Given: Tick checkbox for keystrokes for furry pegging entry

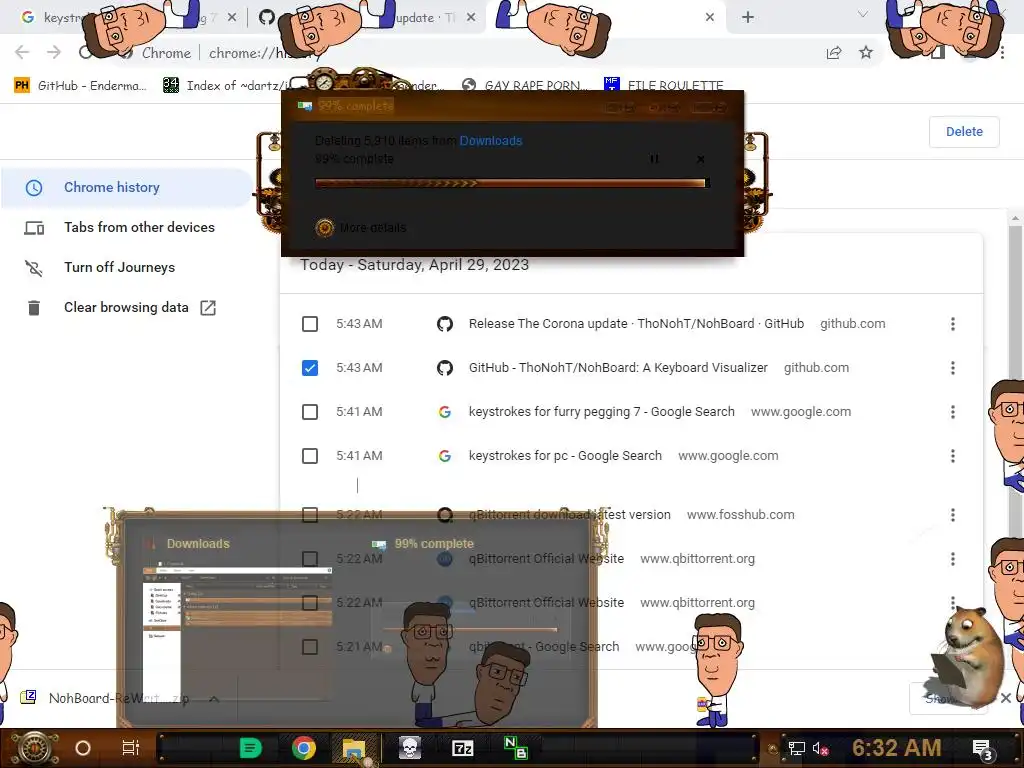Looking at the screenshot, I should (x=310, y=412).
